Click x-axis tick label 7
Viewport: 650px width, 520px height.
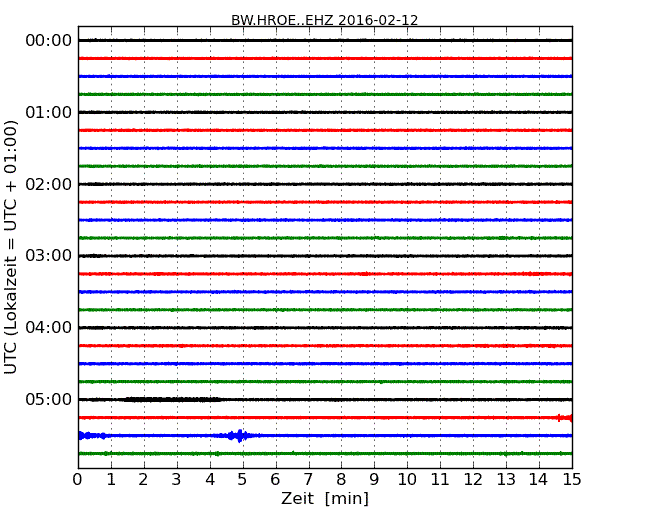point(308,479)
